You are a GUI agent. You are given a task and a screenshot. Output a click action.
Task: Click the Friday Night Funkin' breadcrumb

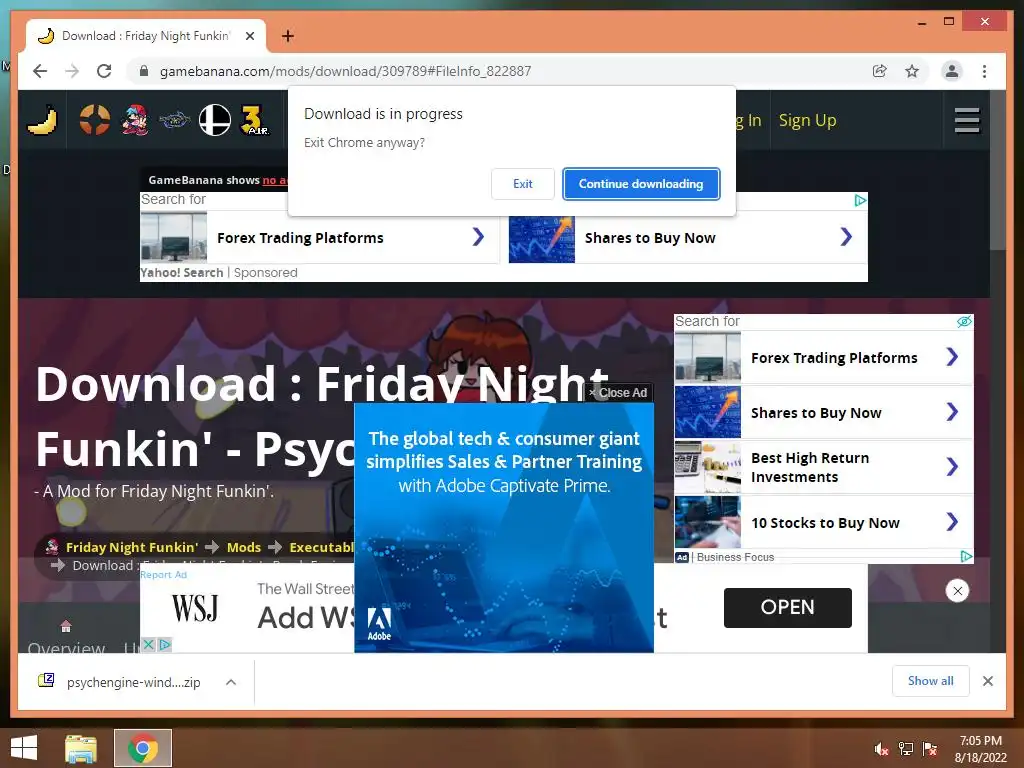pos(132,547)
